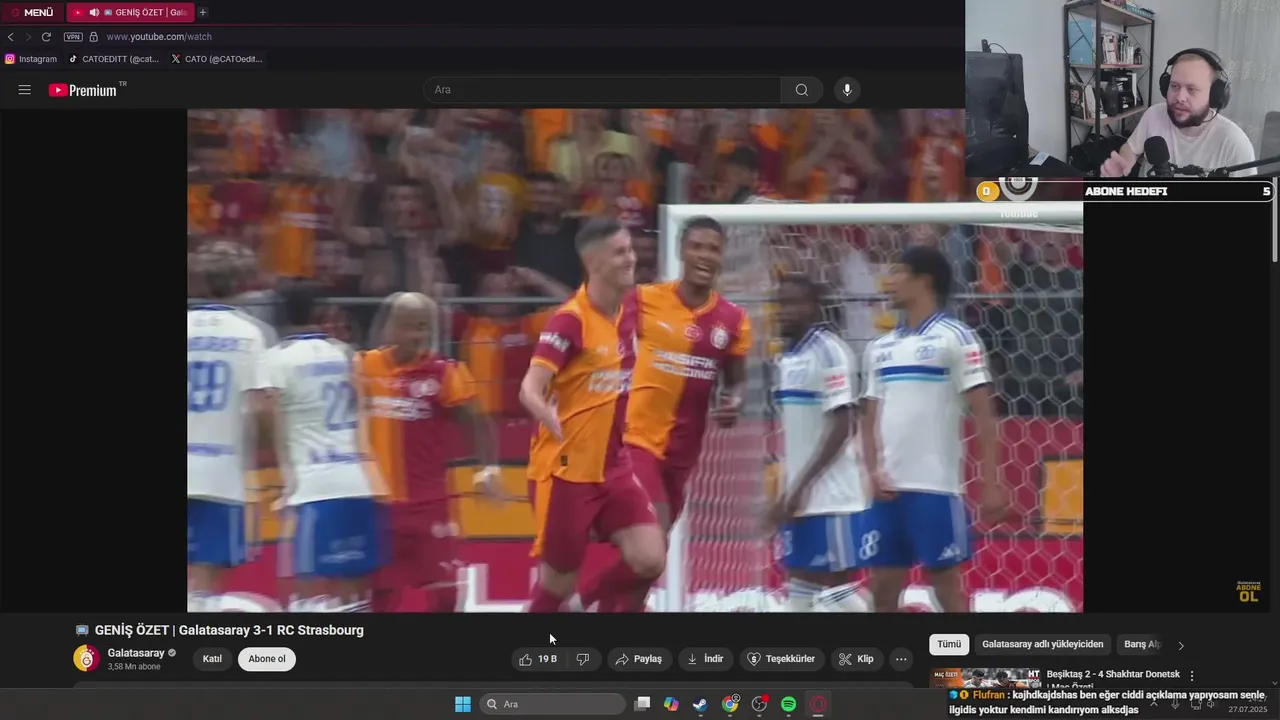Send thanks with Teşekkürler button
Image resolution: width=1280 pixels, height=720 pixels.
782,659
